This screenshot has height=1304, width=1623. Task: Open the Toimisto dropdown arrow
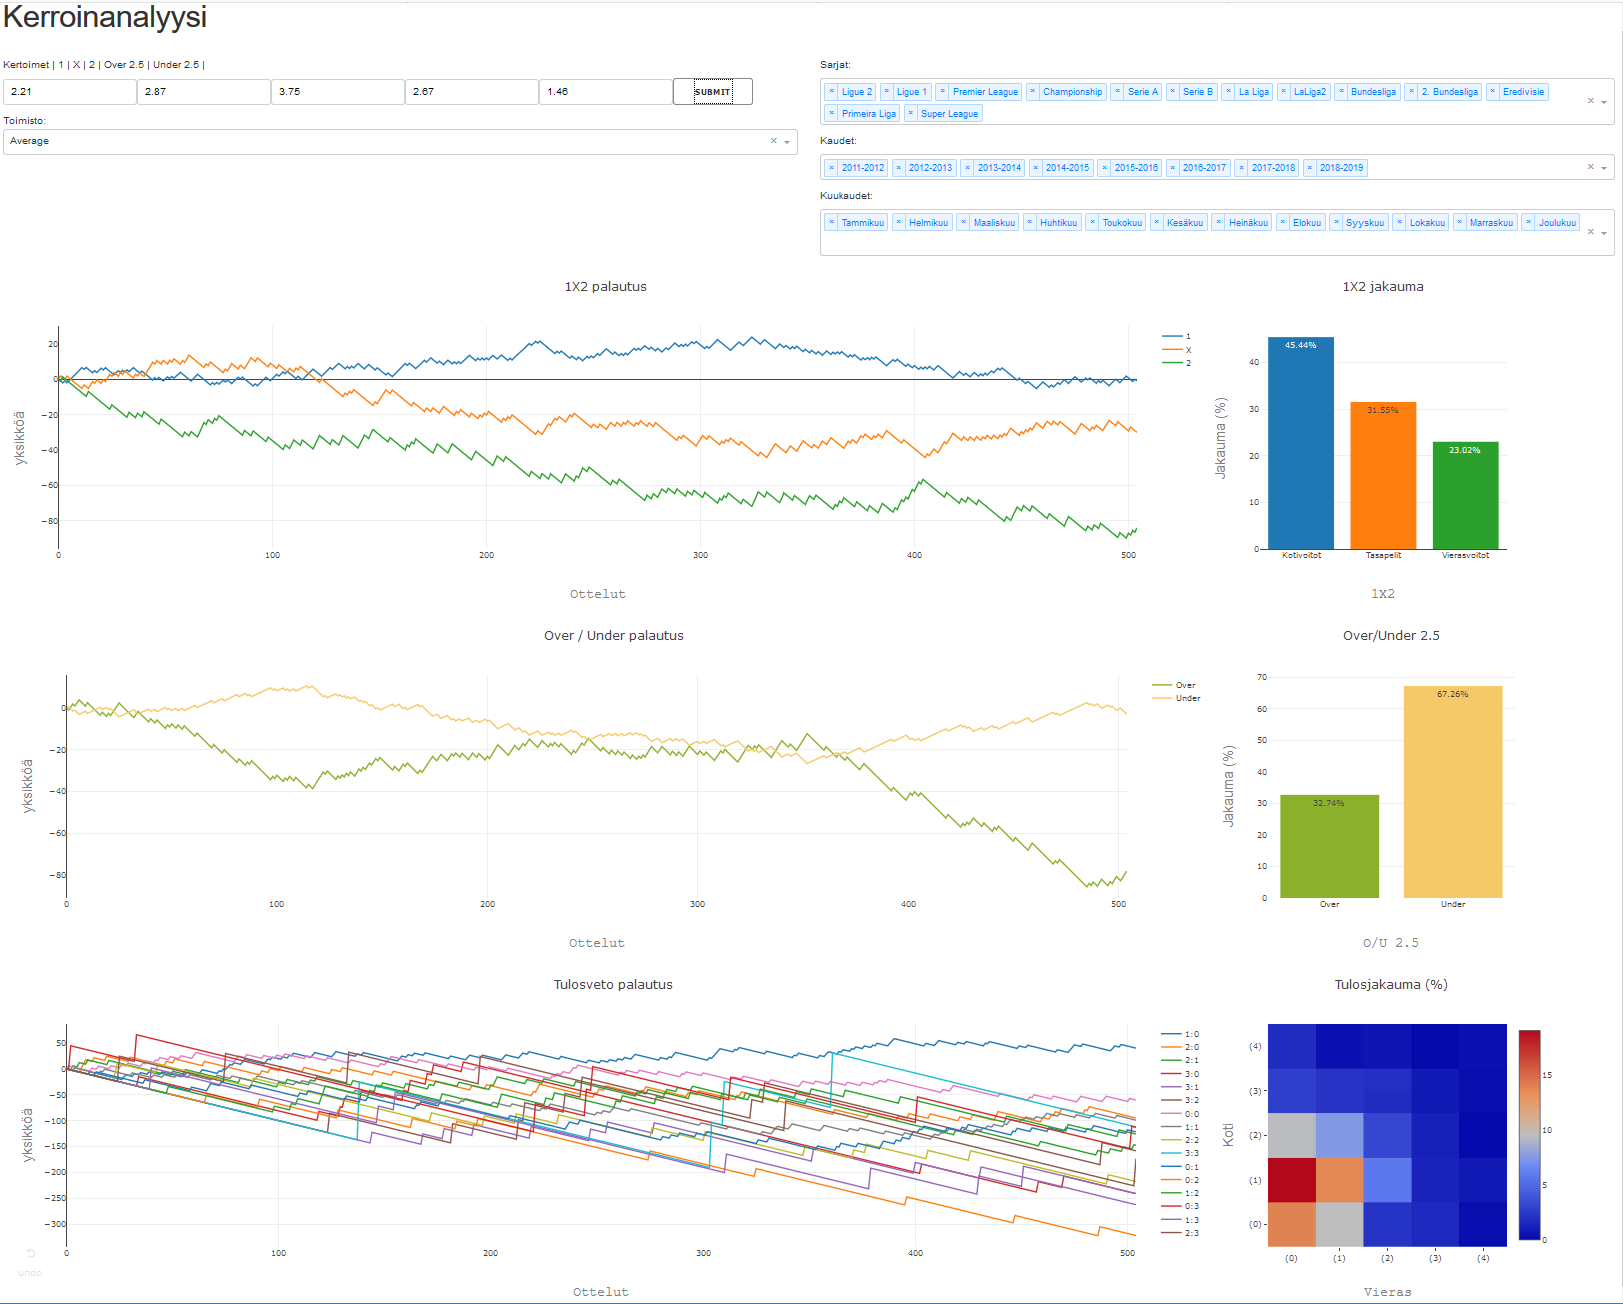787,142
